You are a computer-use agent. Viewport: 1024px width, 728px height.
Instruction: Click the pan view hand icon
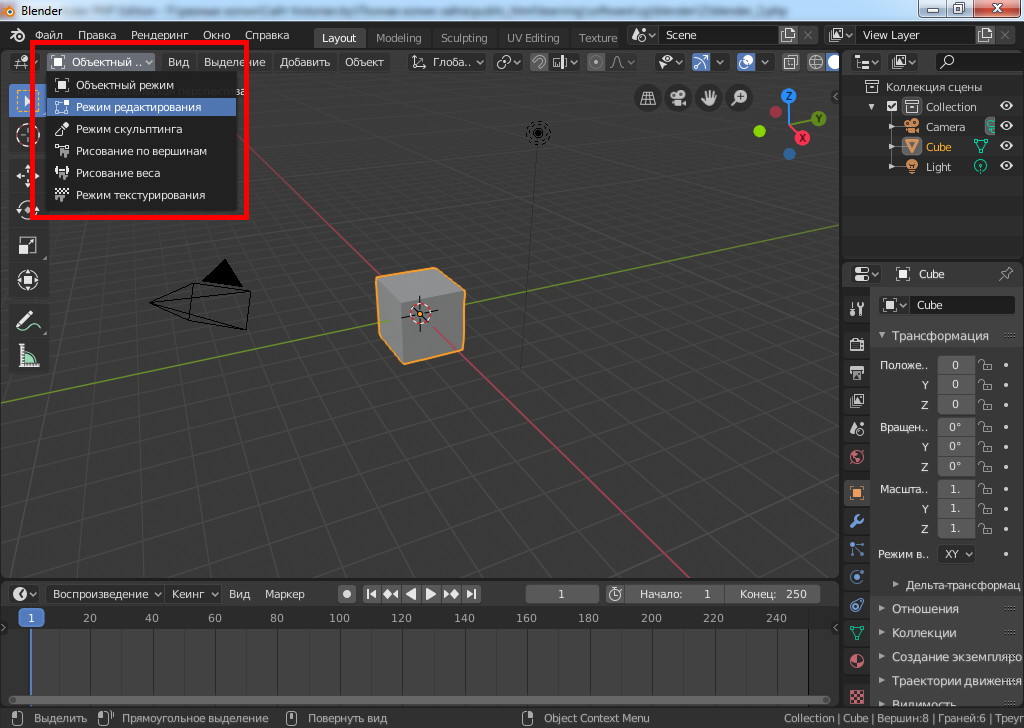click(x=709, y=98)
